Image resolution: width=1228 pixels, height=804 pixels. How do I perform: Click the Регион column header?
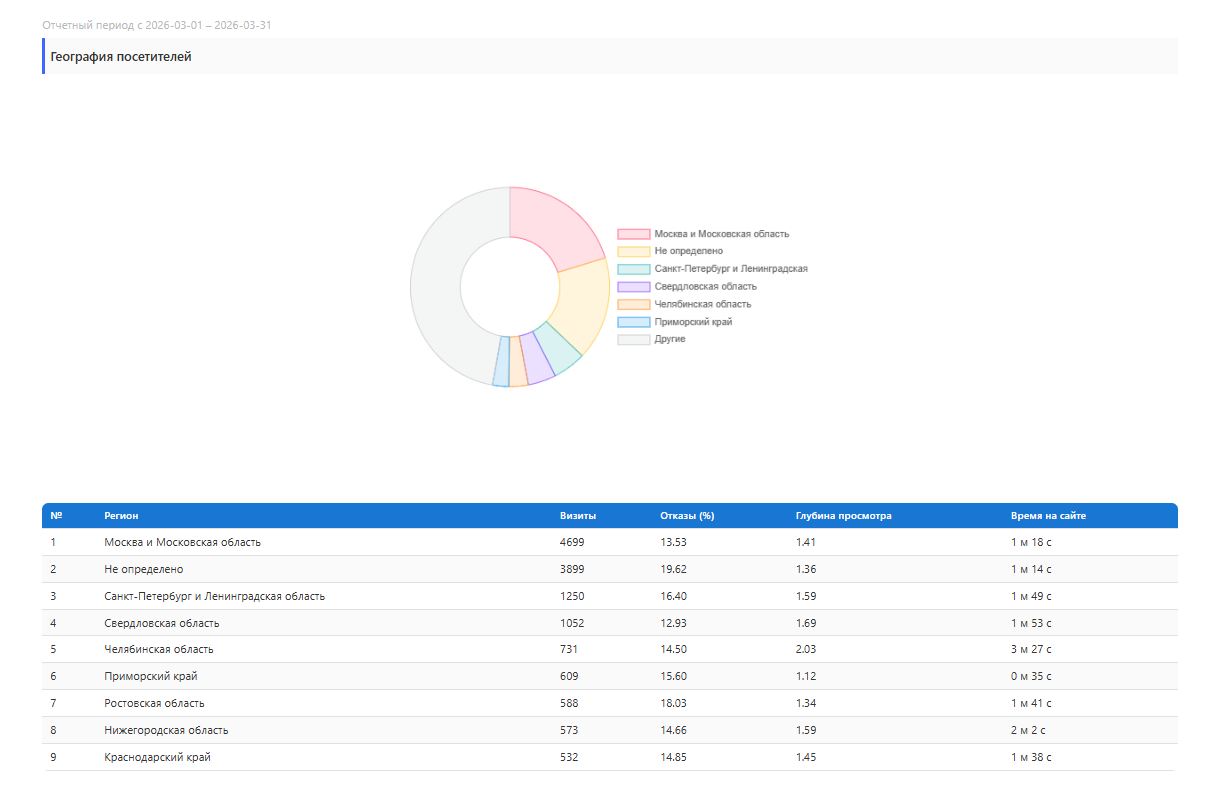[121, 516]
